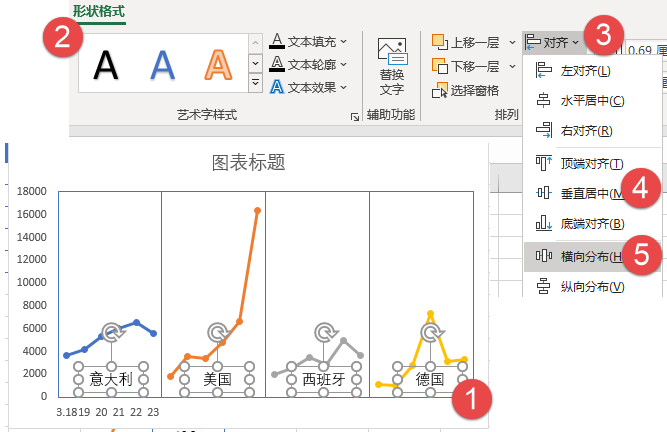Select Distribute Vertically (纵向分布)
This screenshot has height=432, width=667.
[591, 287]
